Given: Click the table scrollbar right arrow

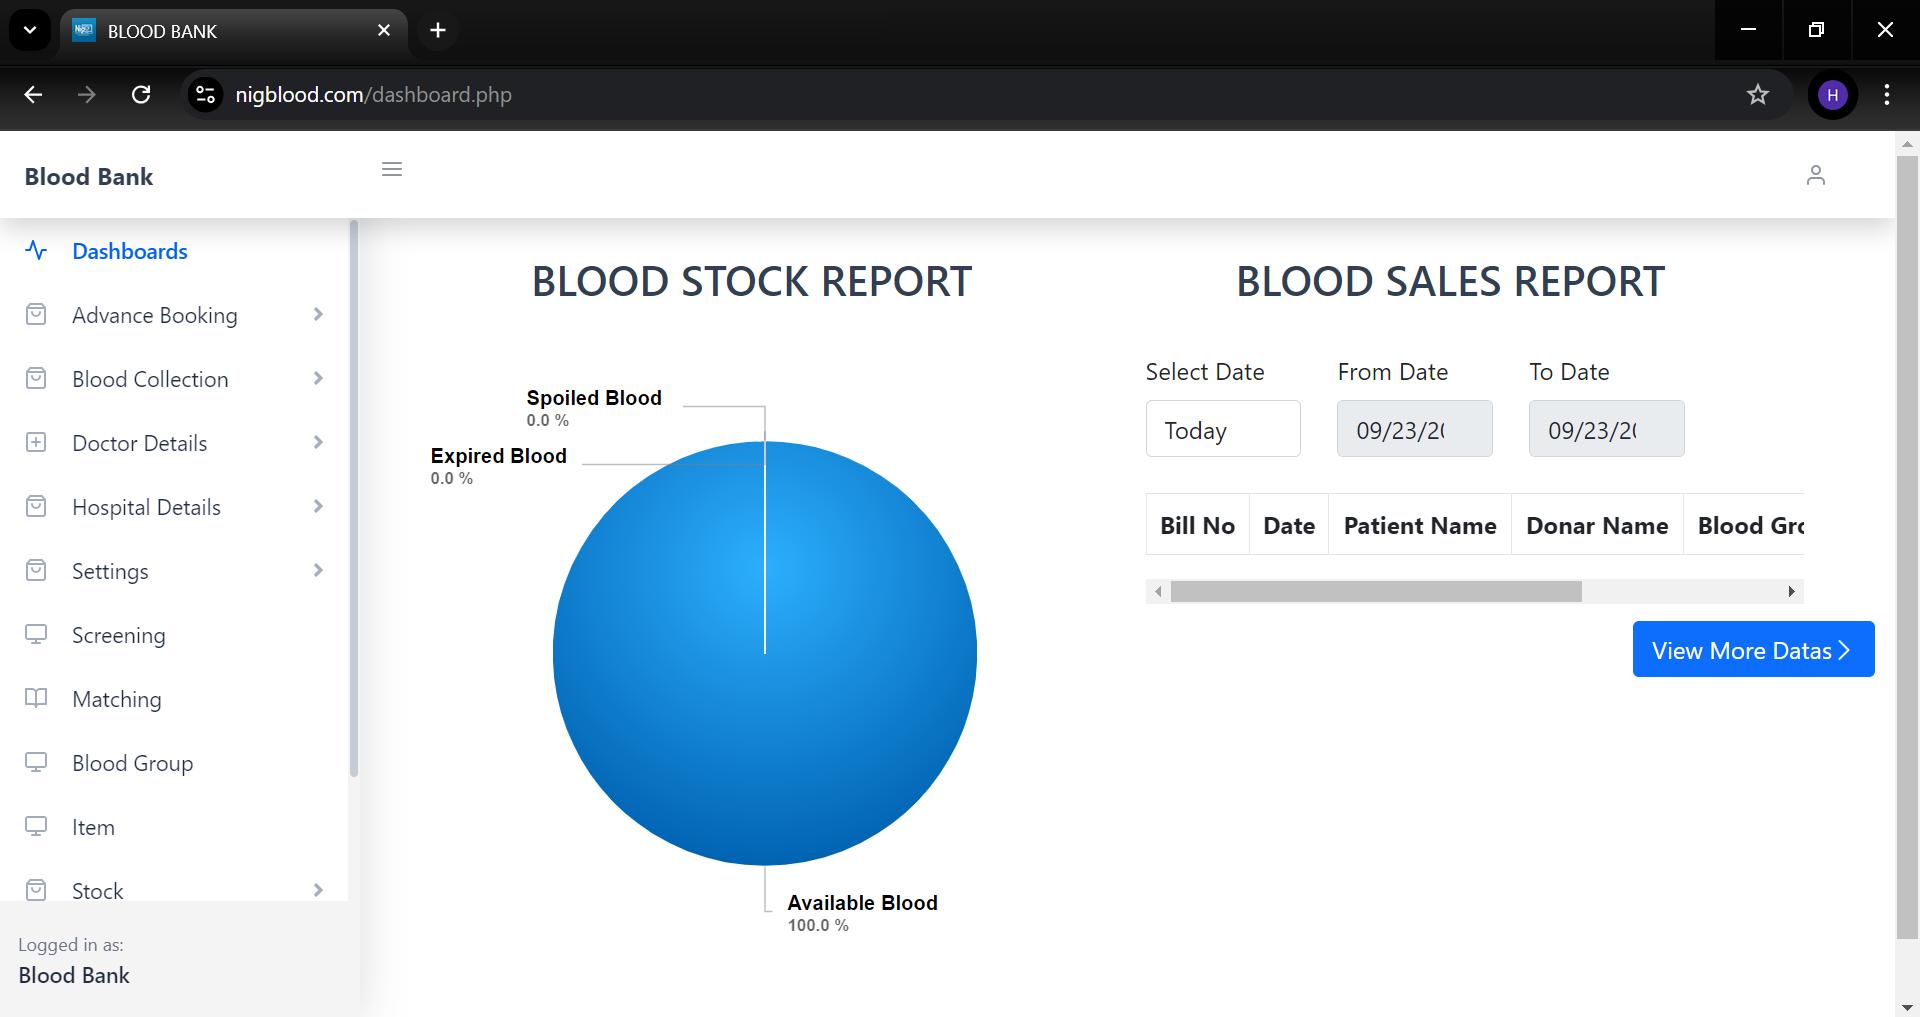Looking at the screenshot, I should pos(1791,591).
